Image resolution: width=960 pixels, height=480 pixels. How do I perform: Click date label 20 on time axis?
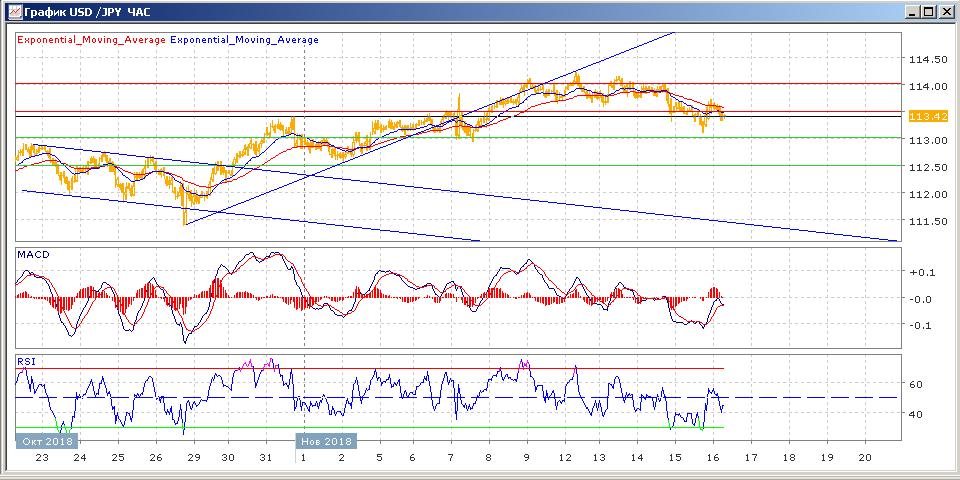pos(864,458)
